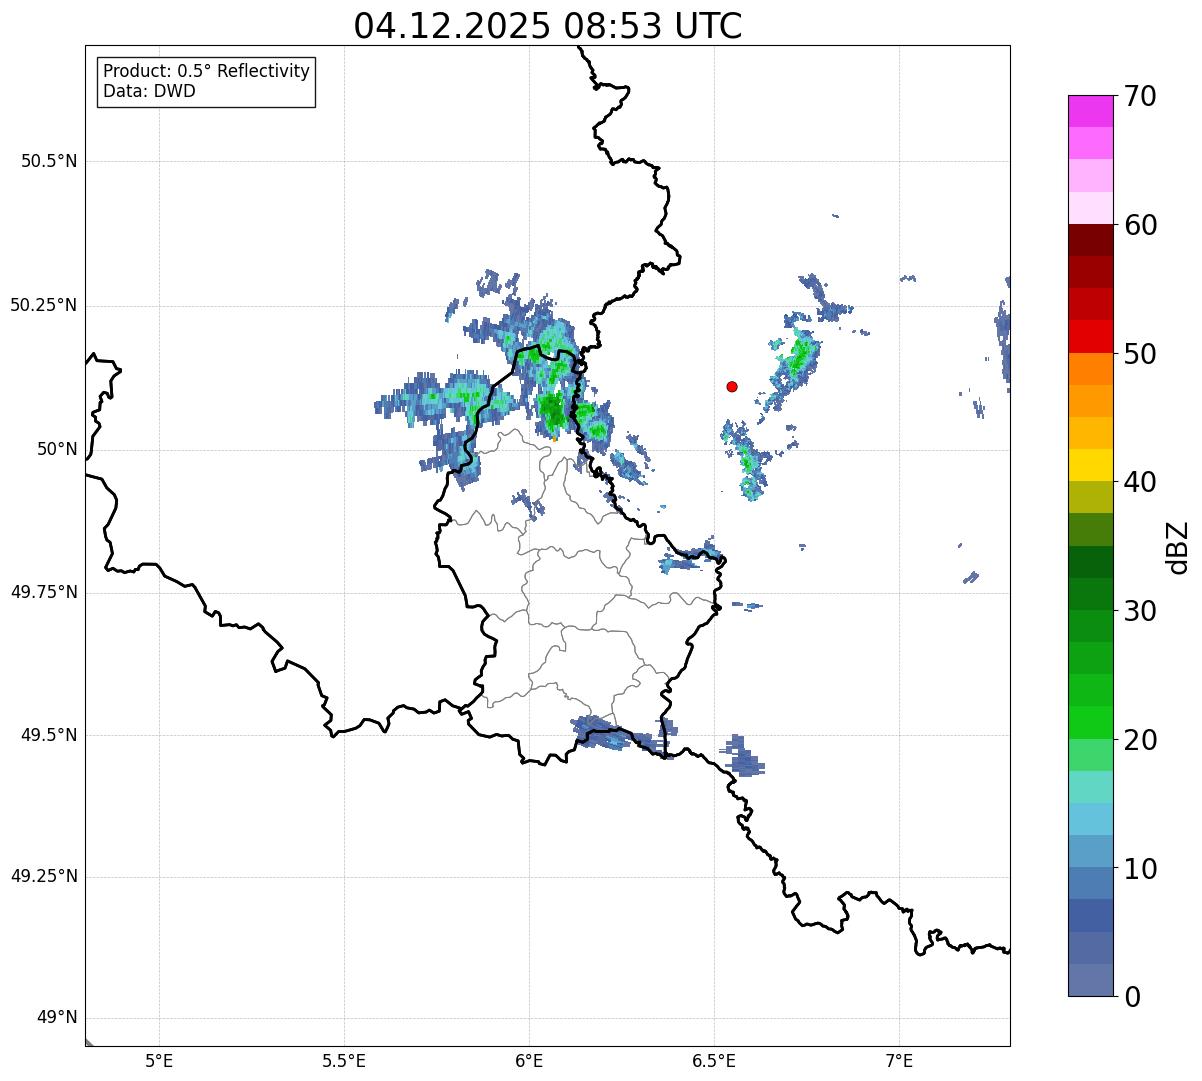The height and width of the screenshot is (1081, 1202).
Task: Click the 'Product: 0.5° Reflectivity' text
Action: tap(206, 71)
